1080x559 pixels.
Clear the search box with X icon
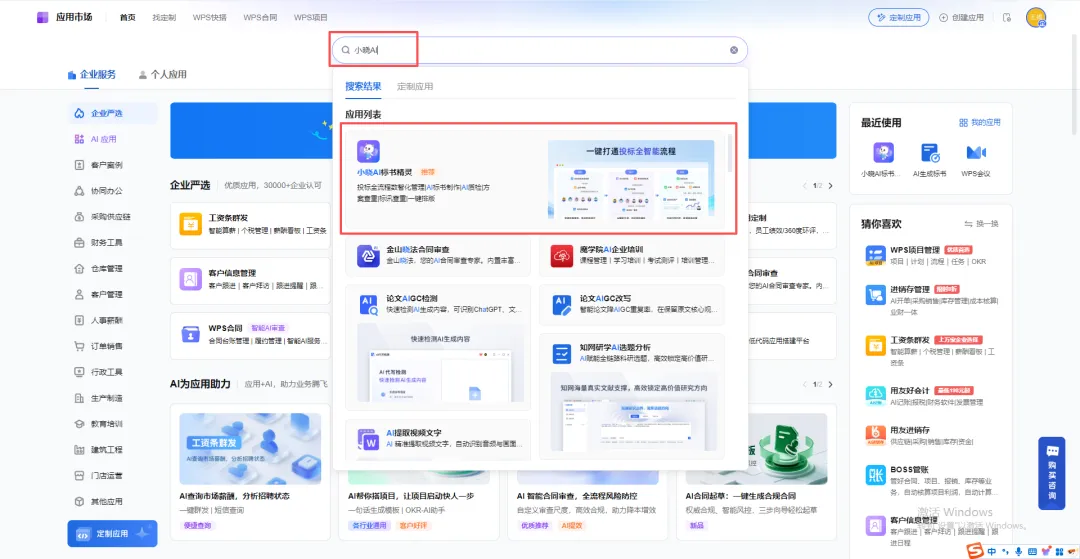click(x=734, y=50)
